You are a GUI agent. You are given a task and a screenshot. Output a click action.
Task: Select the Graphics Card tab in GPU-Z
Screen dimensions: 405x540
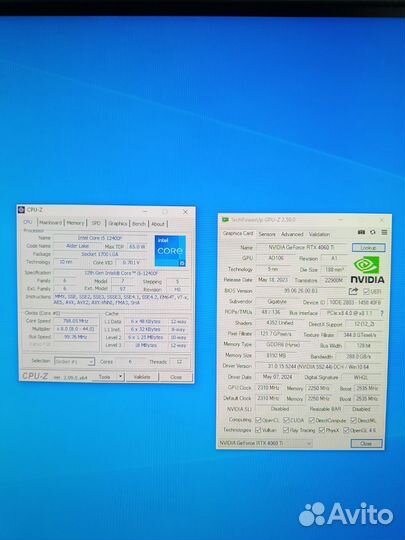pos(238,233)
